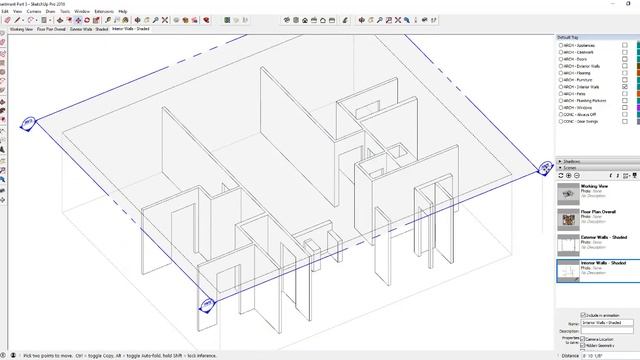This screenshot has height=360, width=640.
Task: Toggle visibility of ARCH - Appliances layer
Action: (x=624, y=45)
